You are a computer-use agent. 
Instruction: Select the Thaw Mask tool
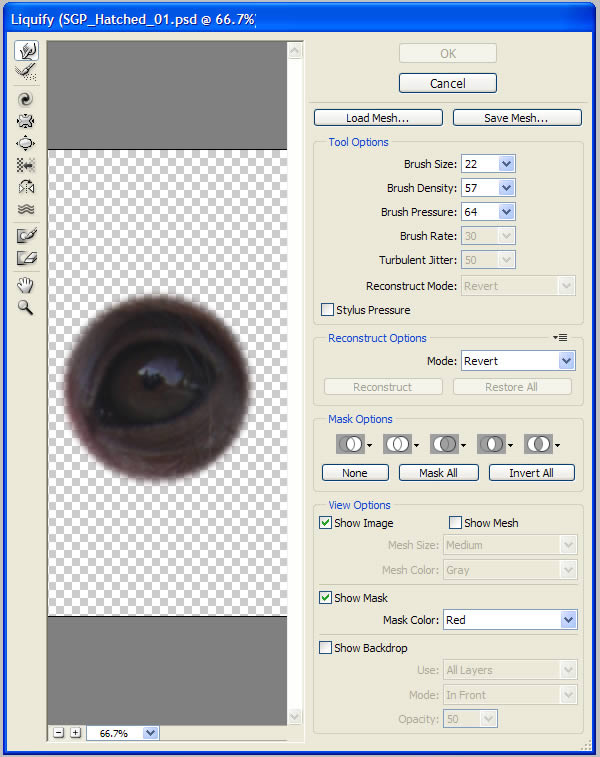click(27, 258)
